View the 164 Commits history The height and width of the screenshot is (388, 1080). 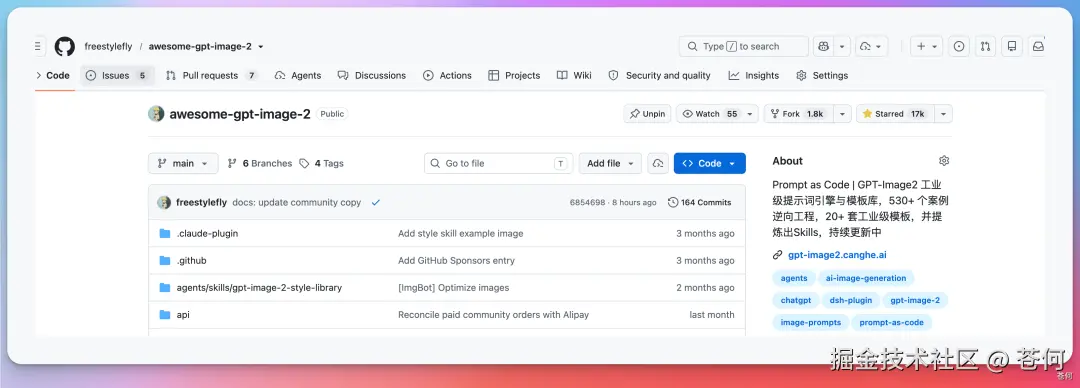(699, 203)
